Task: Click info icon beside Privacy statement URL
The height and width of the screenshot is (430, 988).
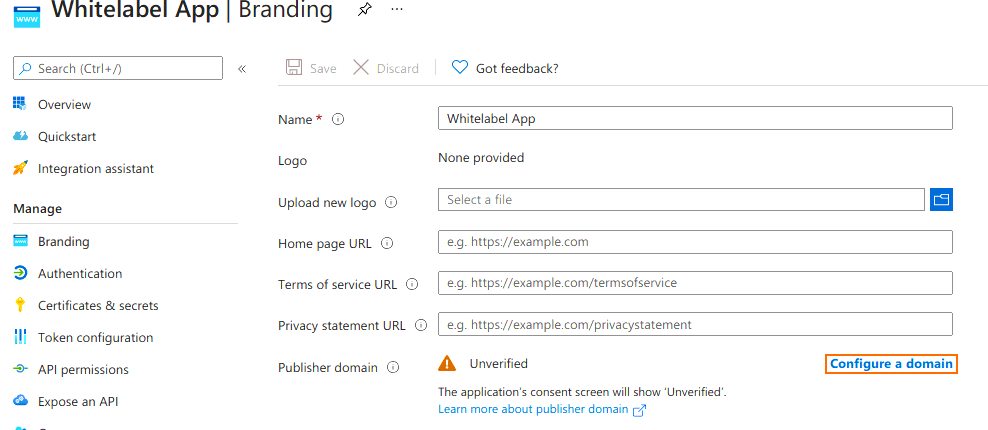Action: pos(420,326)
